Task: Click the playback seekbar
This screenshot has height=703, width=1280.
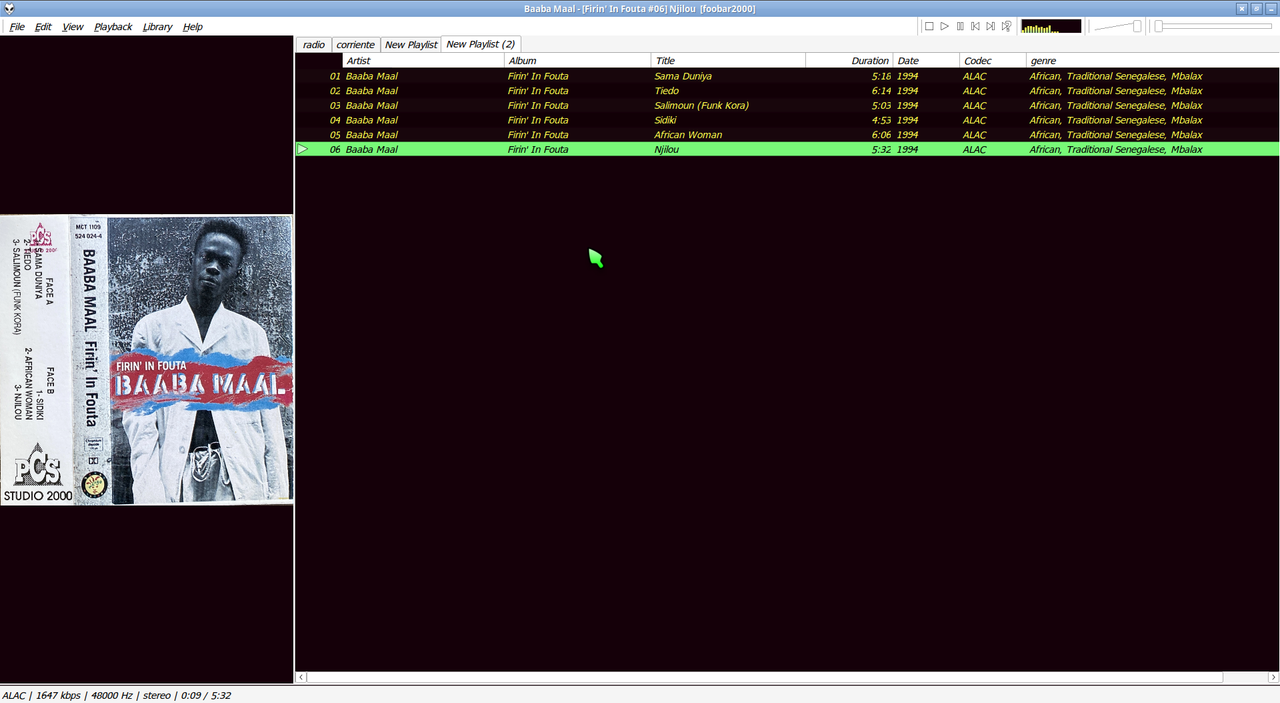Action: tap(1213, 26)
